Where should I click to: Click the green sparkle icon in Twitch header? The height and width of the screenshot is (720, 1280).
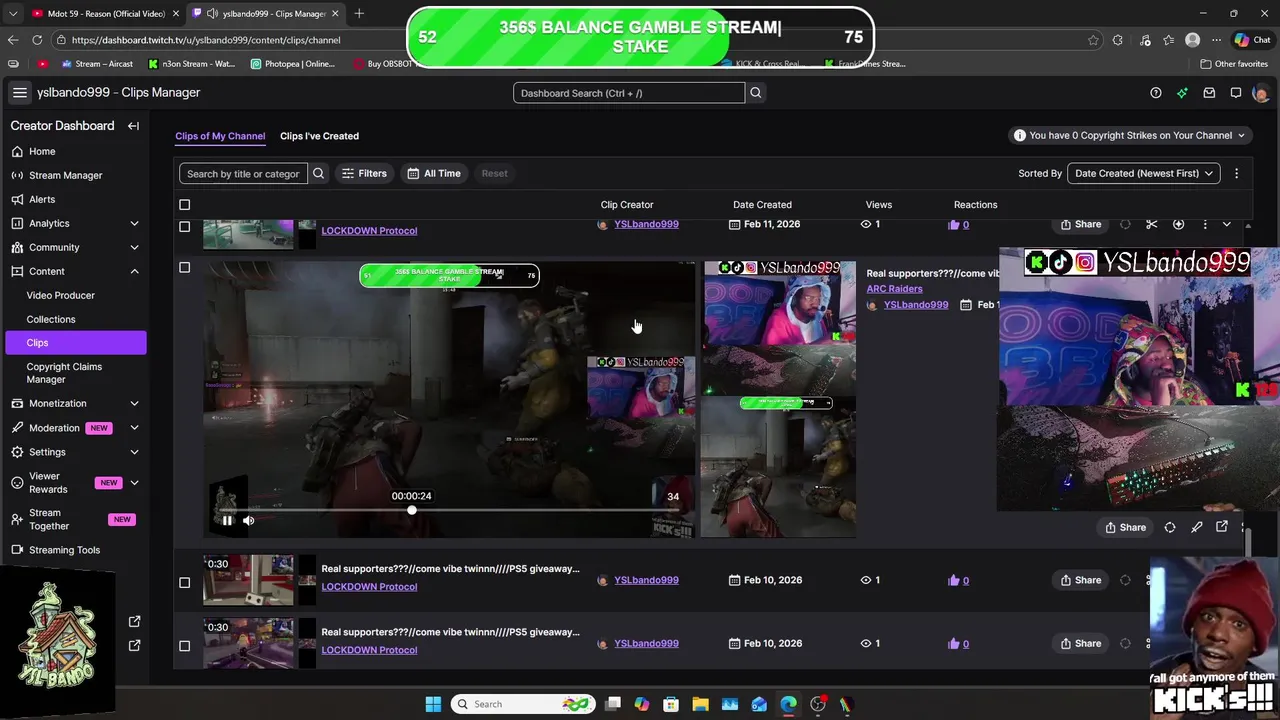[x=1182, y=93]
